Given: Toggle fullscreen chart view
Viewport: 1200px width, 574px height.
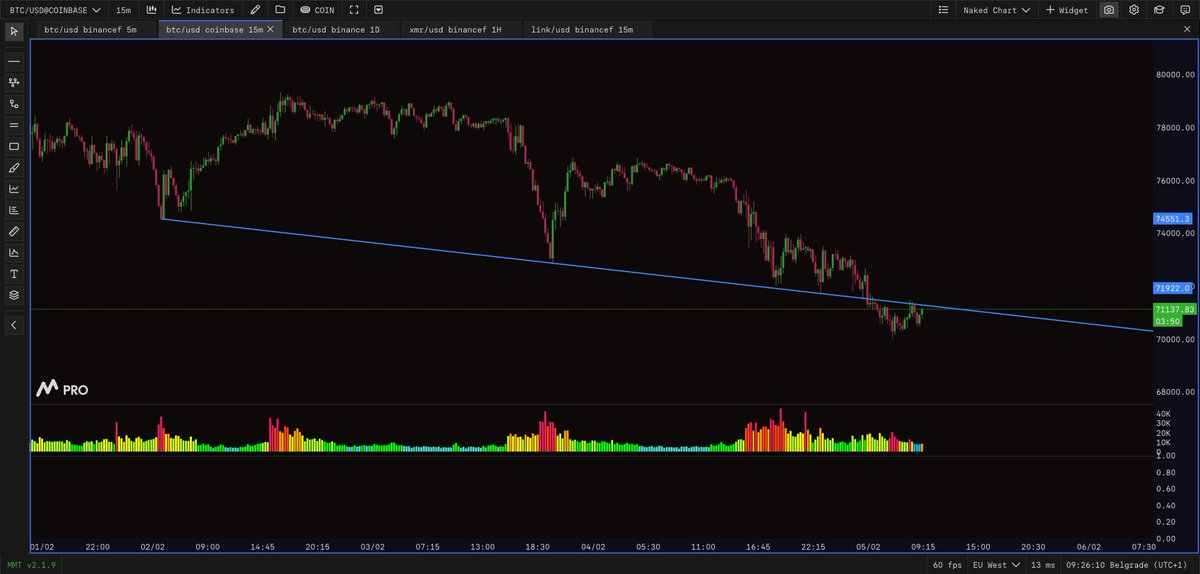Looking at the screenshot, I should click(x=354, y=10).
